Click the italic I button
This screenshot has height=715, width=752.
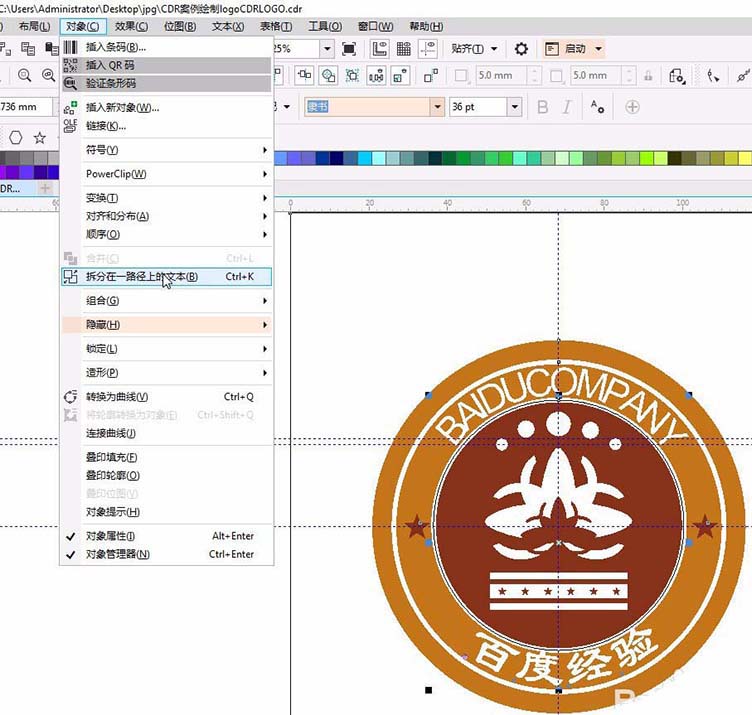coord(567,107)
